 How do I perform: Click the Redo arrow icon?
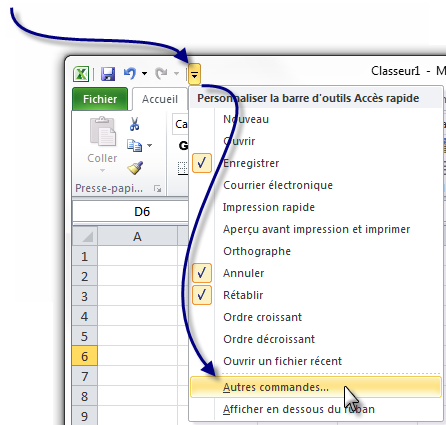(x=162, y=73)
